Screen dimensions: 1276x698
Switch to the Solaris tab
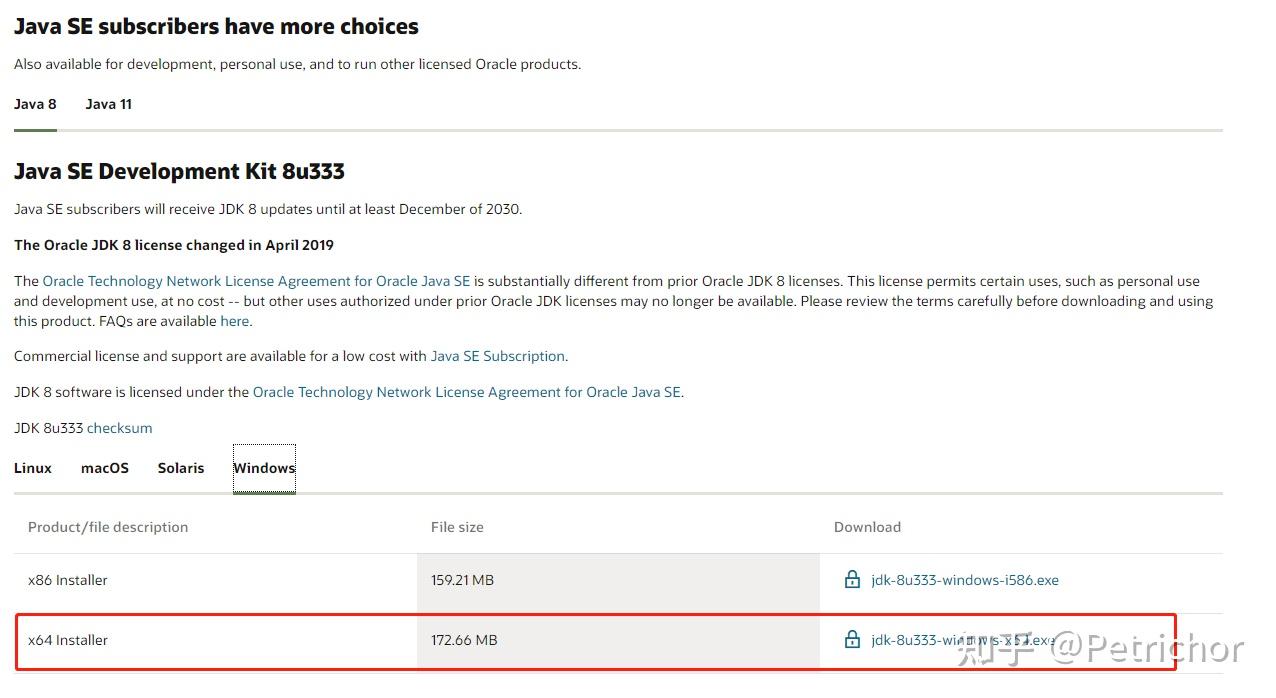click(181, 468)
